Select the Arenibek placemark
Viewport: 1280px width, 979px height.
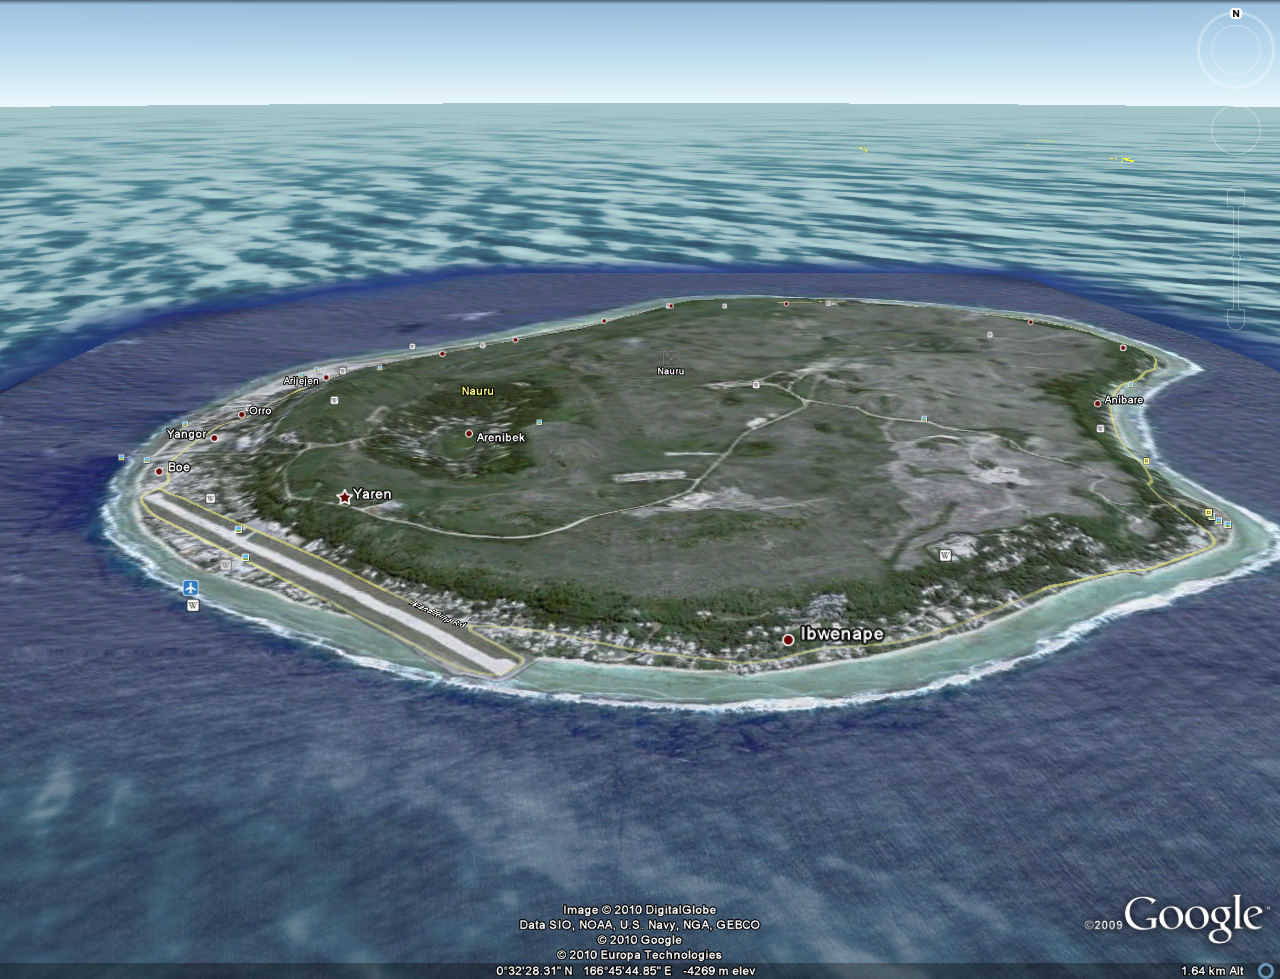(469, 433)
